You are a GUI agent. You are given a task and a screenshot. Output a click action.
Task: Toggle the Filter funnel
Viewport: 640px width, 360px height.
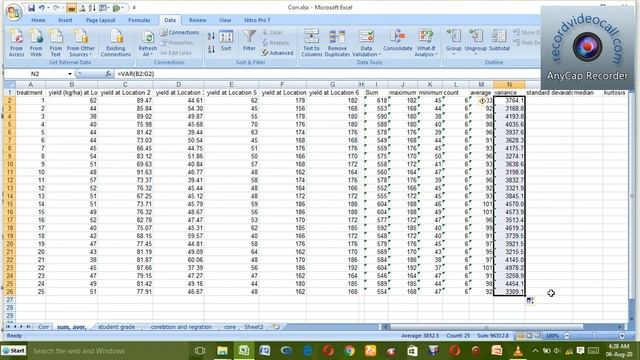(x=249, y=41)
